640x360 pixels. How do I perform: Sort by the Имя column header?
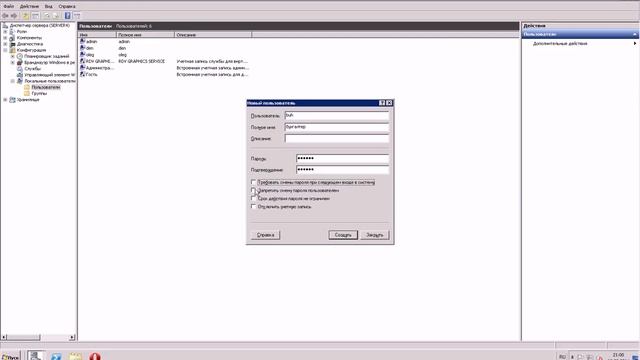[x=97, y=35]
